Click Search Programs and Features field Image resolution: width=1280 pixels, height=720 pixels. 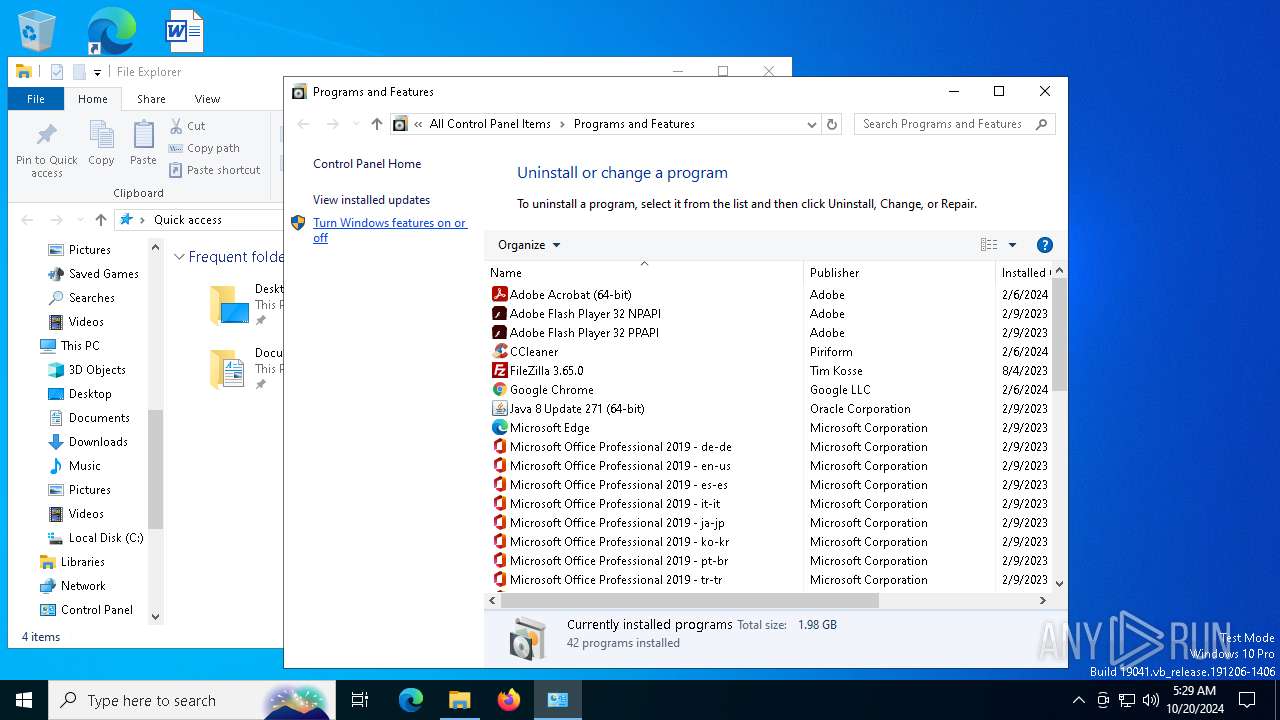(954, 124)
